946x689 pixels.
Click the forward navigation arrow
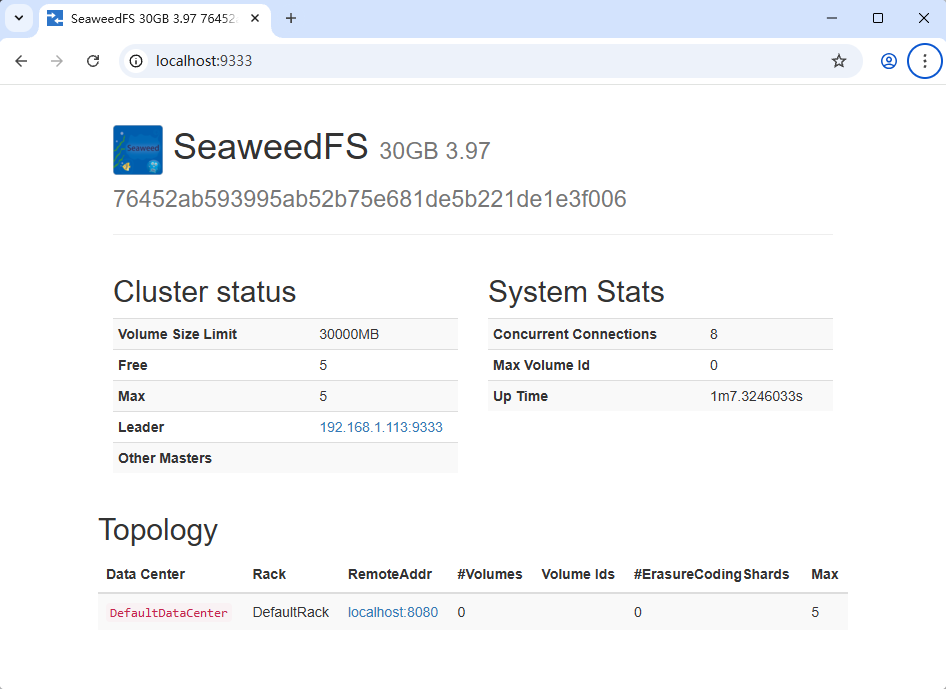(57, 61)
